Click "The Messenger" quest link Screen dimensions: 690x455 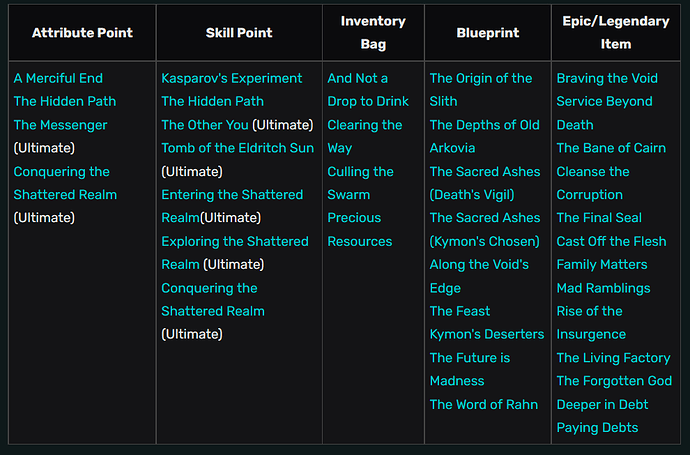pos(60,125)
